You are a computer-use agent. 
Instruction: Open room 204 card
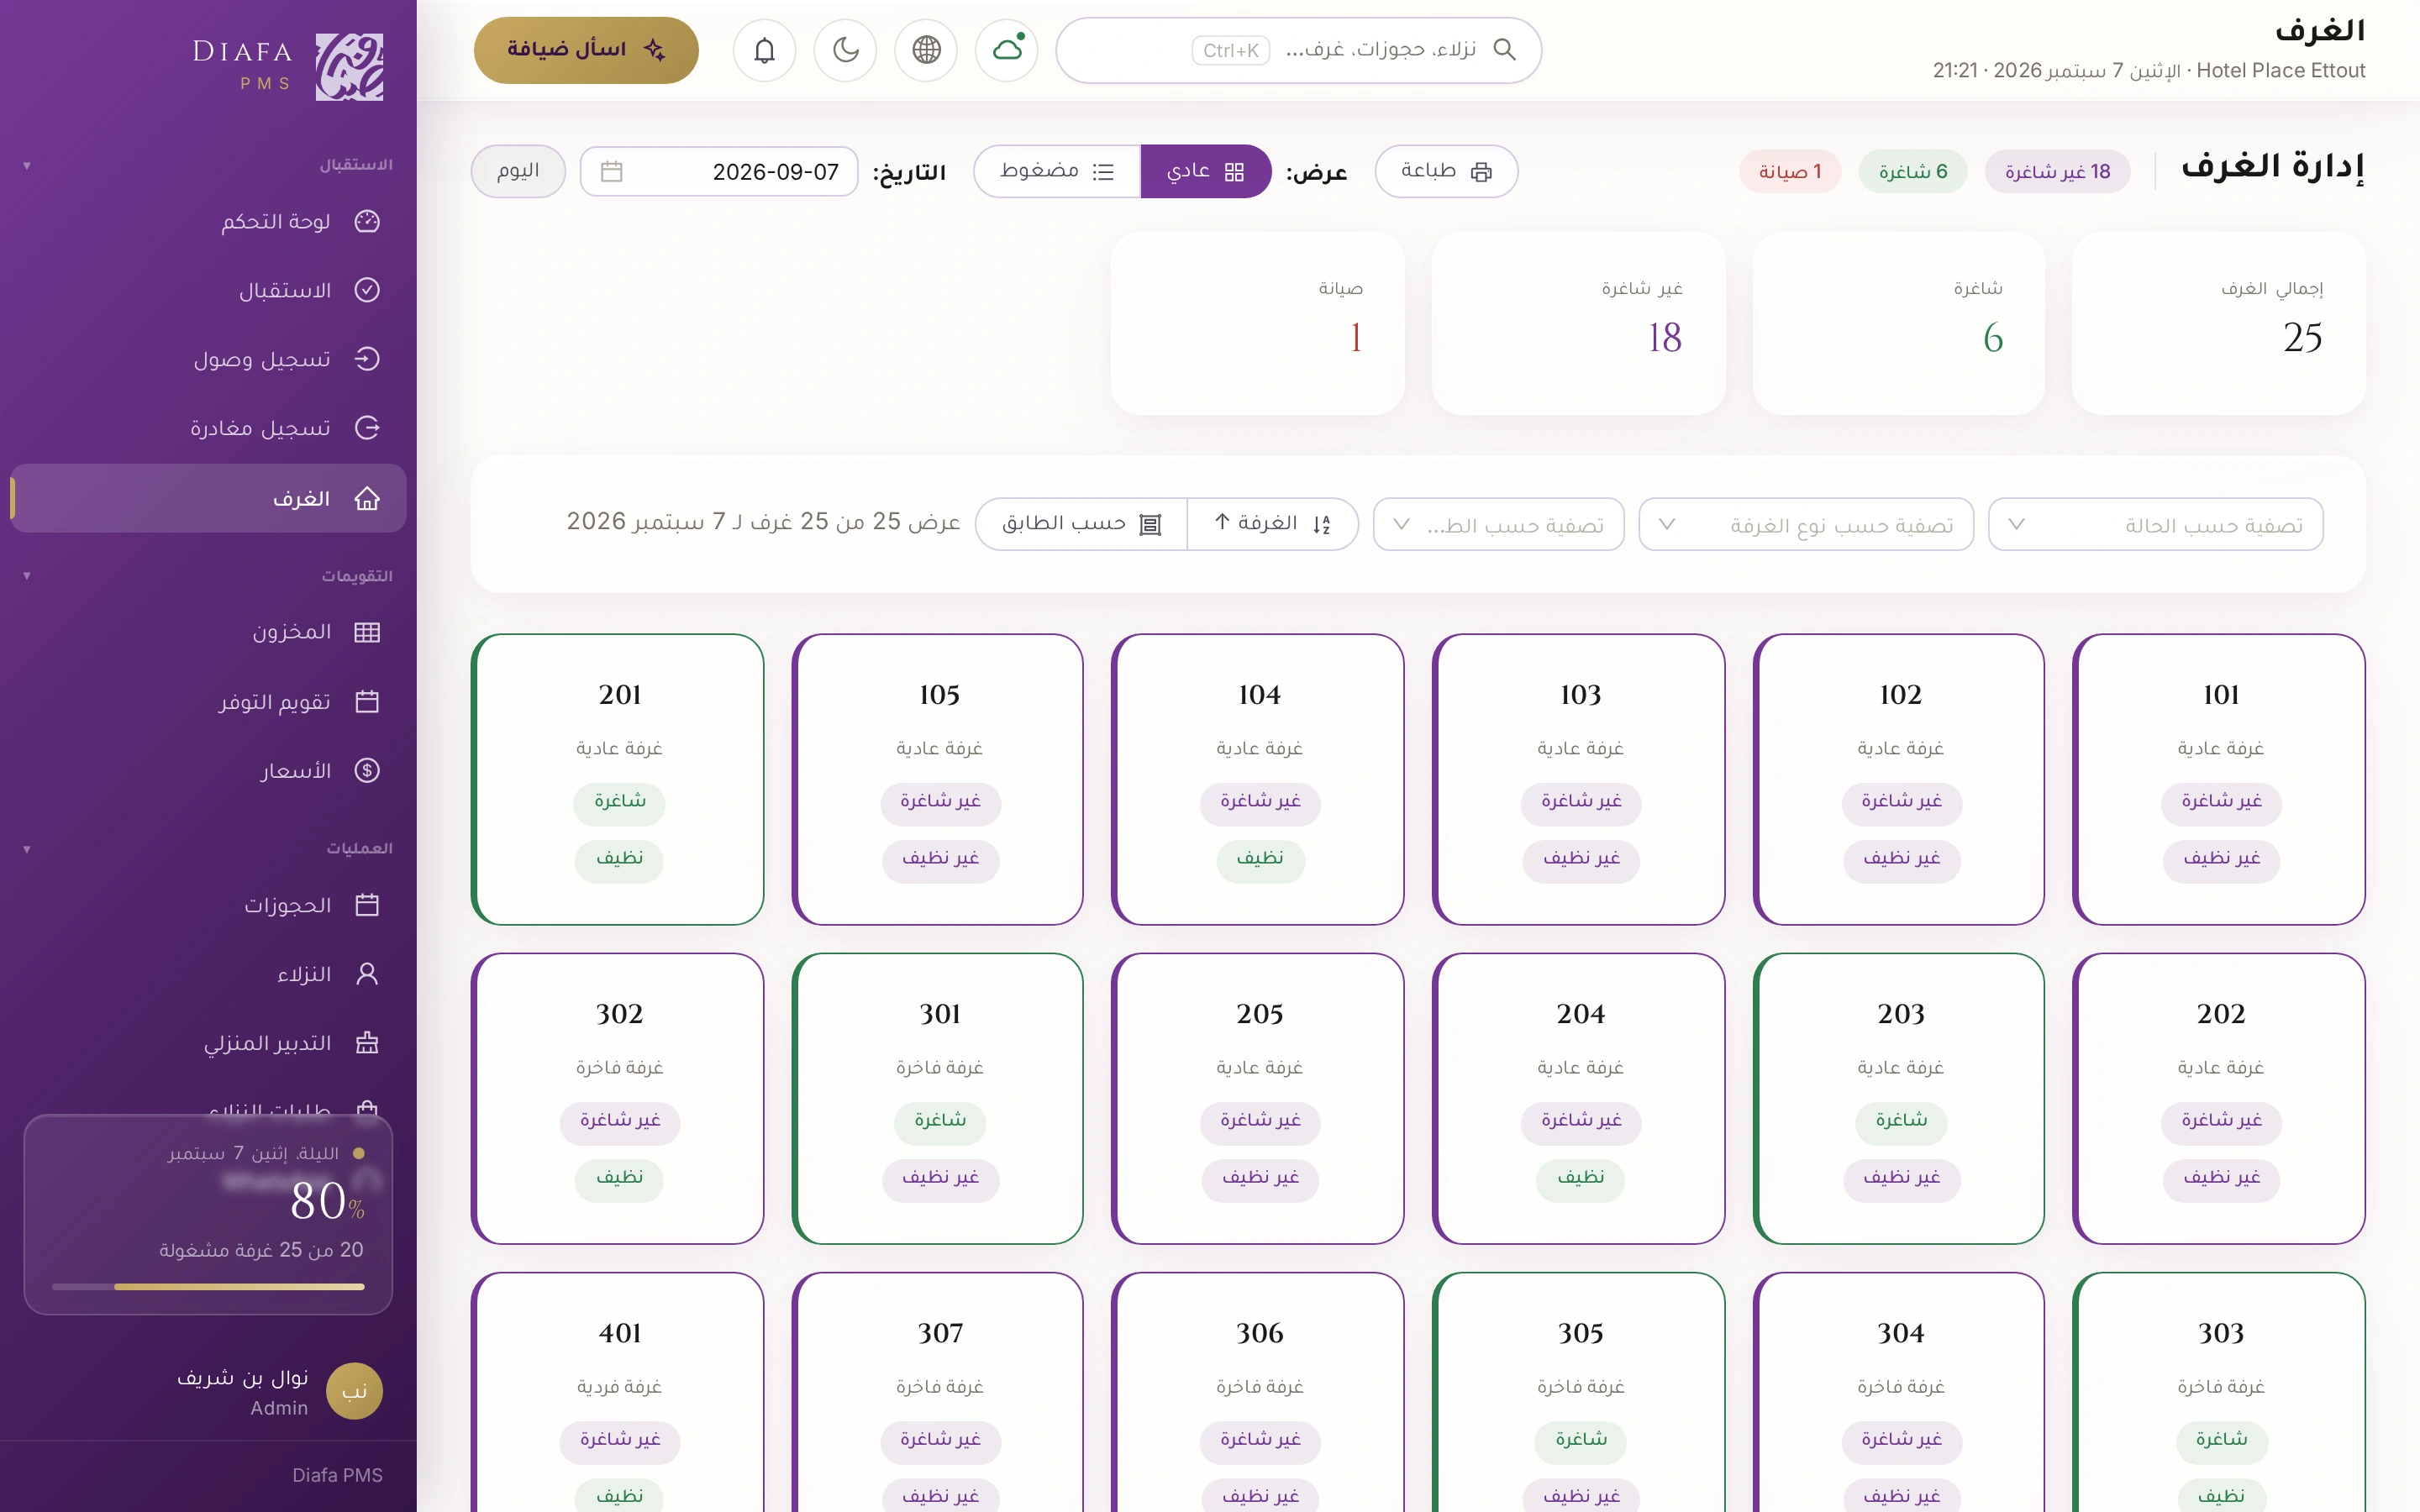1578,1098
